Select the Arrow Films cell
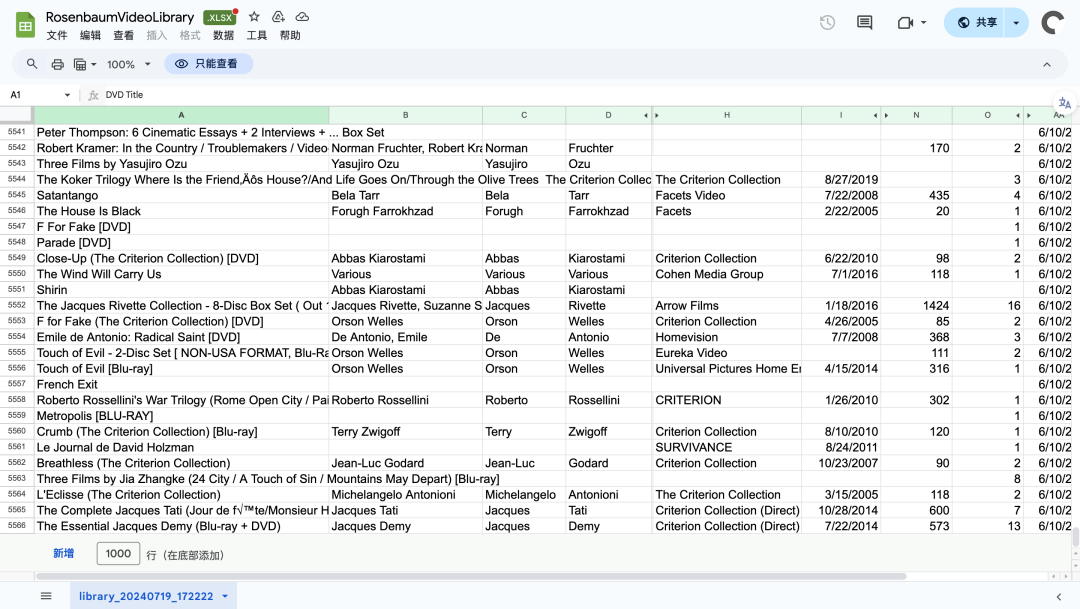Screen dimensions: 1080x609 point(727,306)
